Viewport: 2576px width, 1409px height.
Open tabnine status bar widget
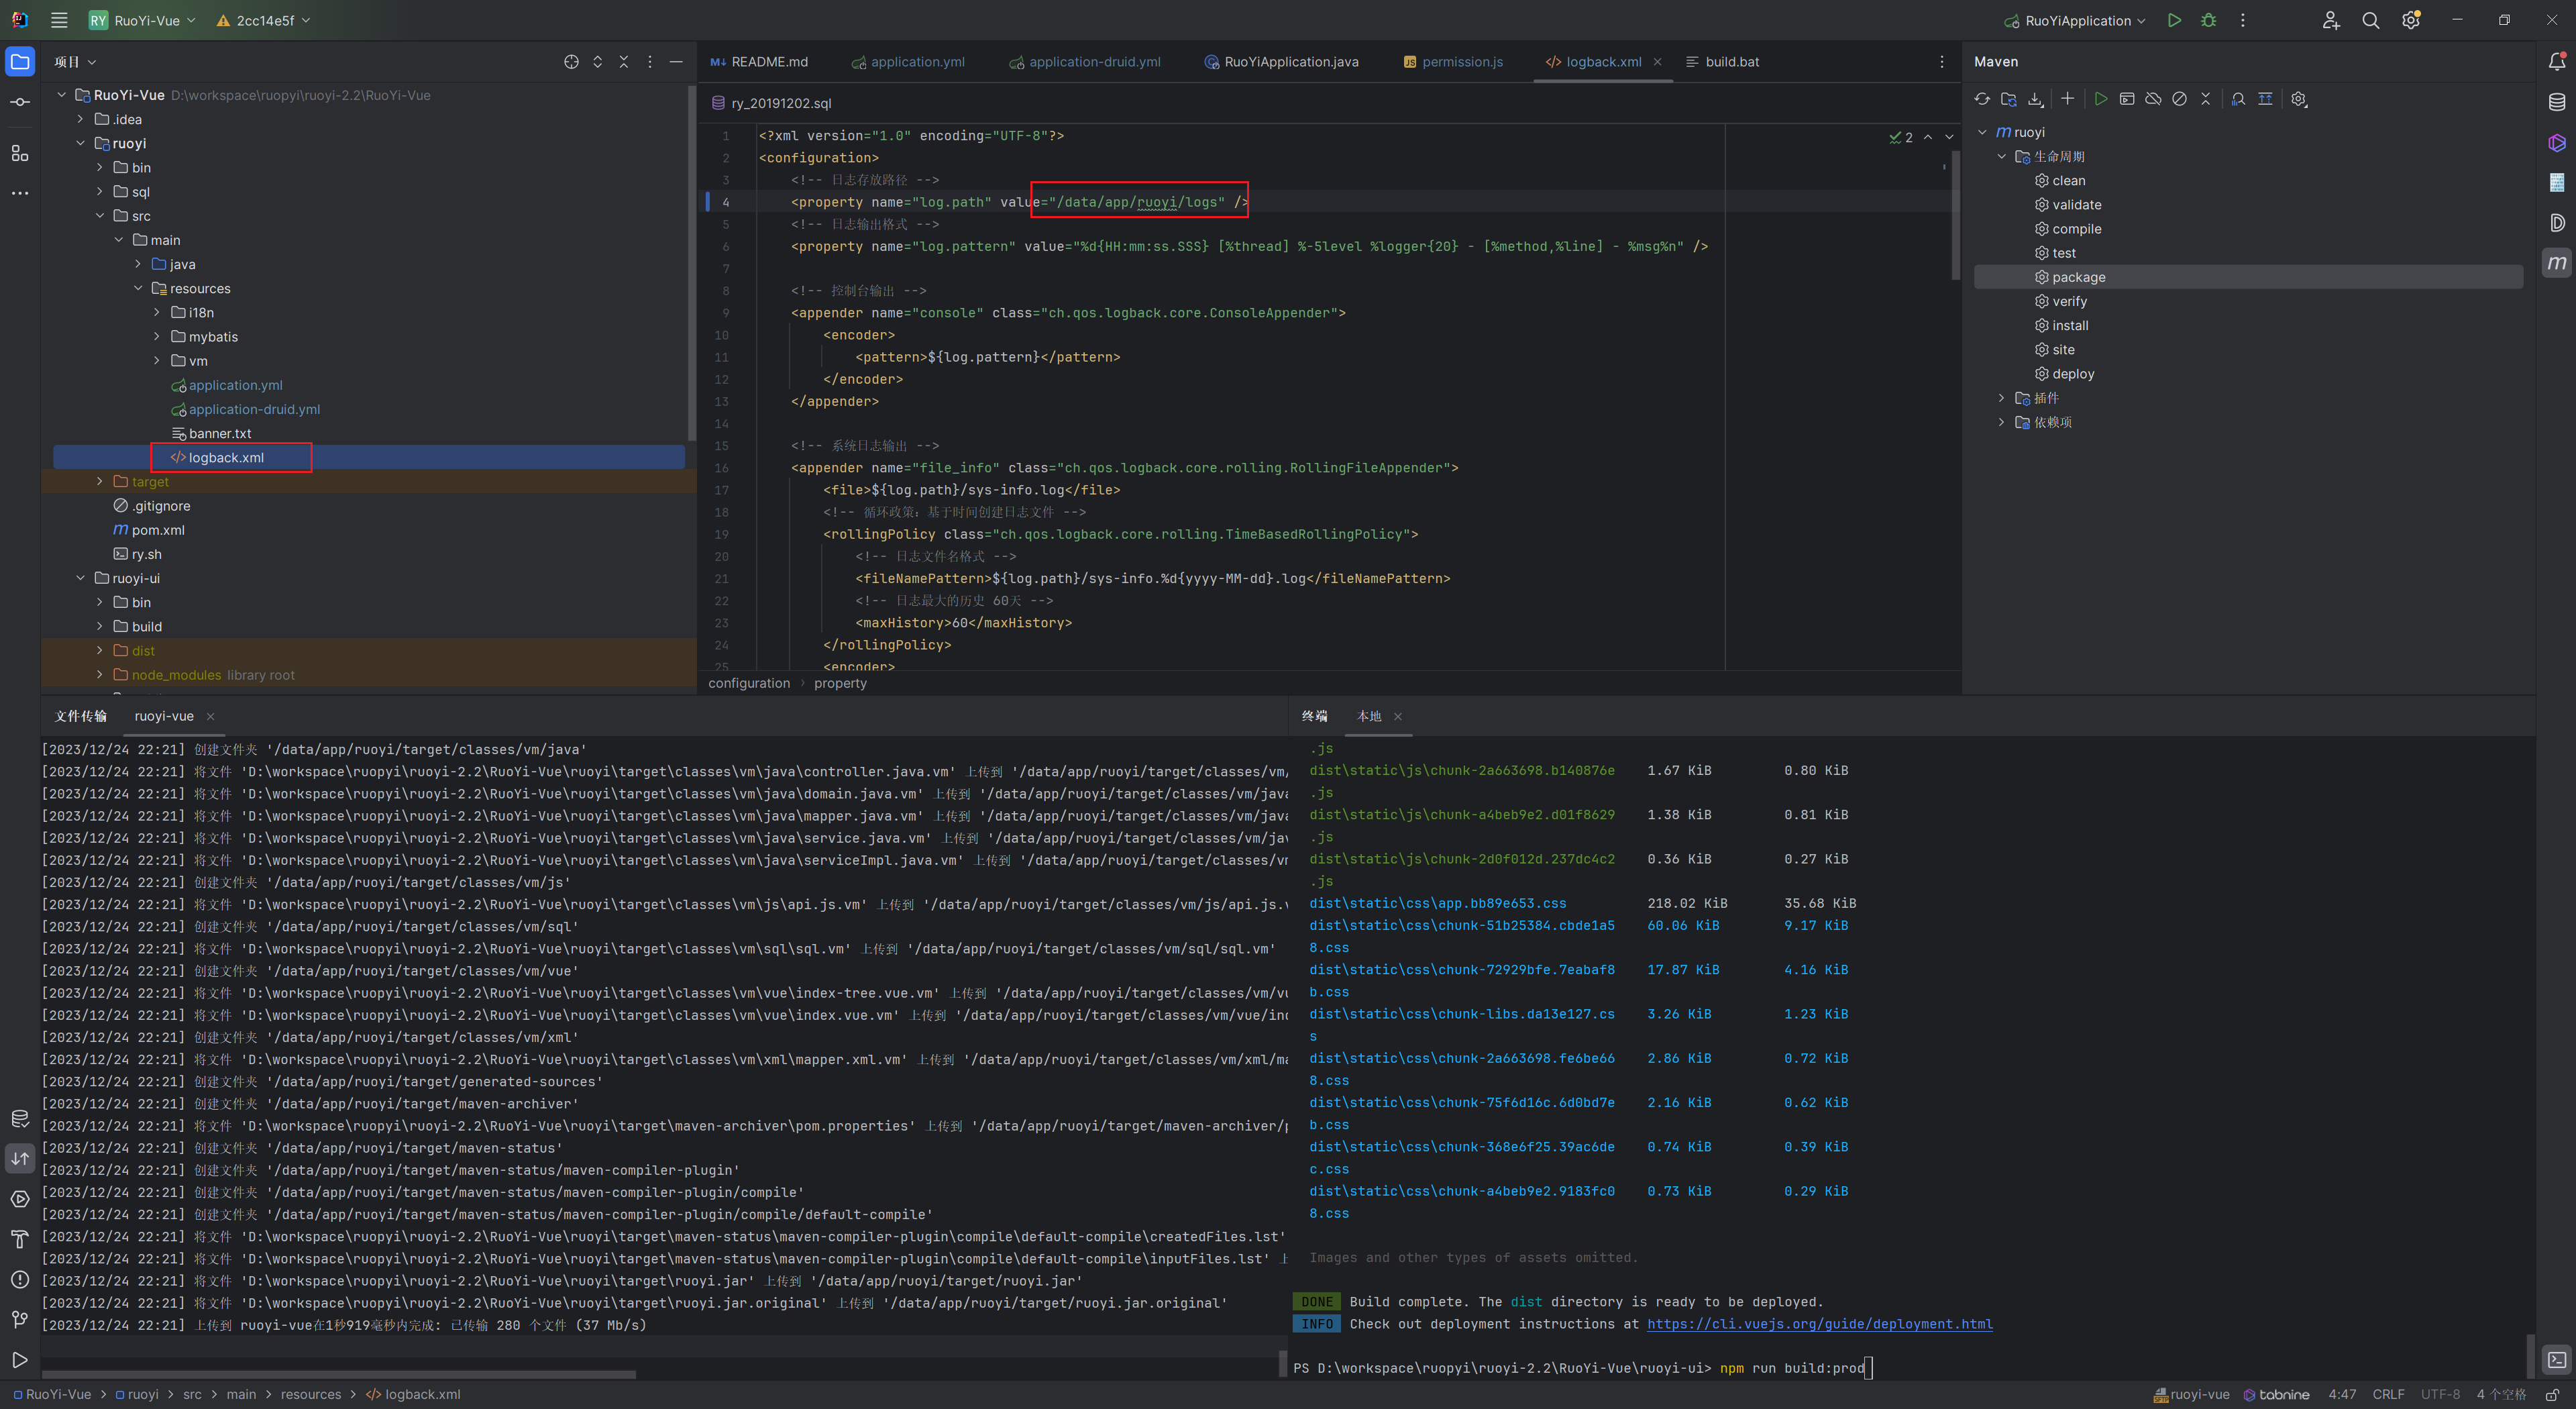coord(2276,1394)
